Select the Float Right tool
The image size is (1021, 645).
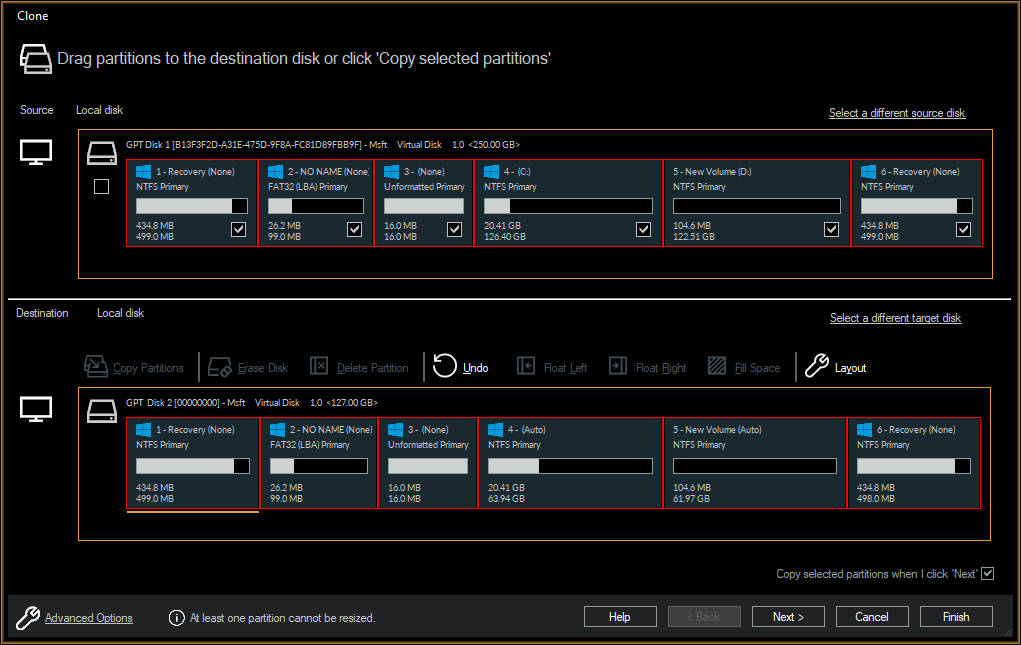point(620,366)
